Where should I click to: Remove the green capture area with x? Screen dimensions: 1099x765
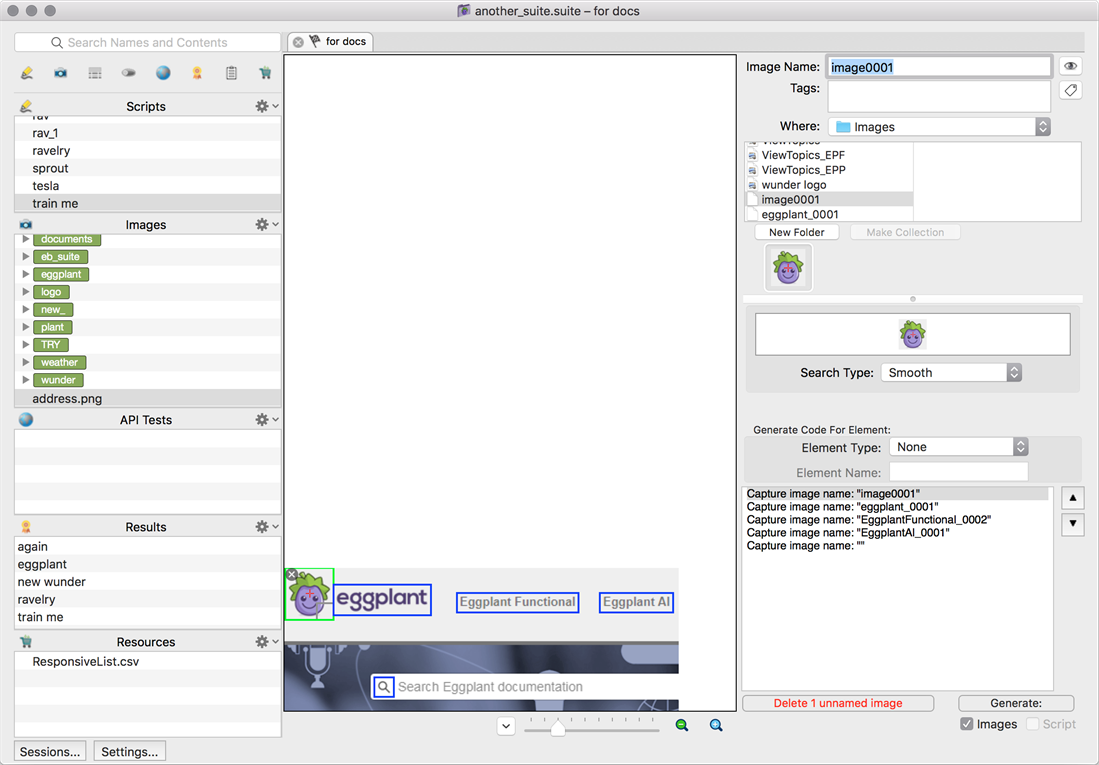pos(292,574)
